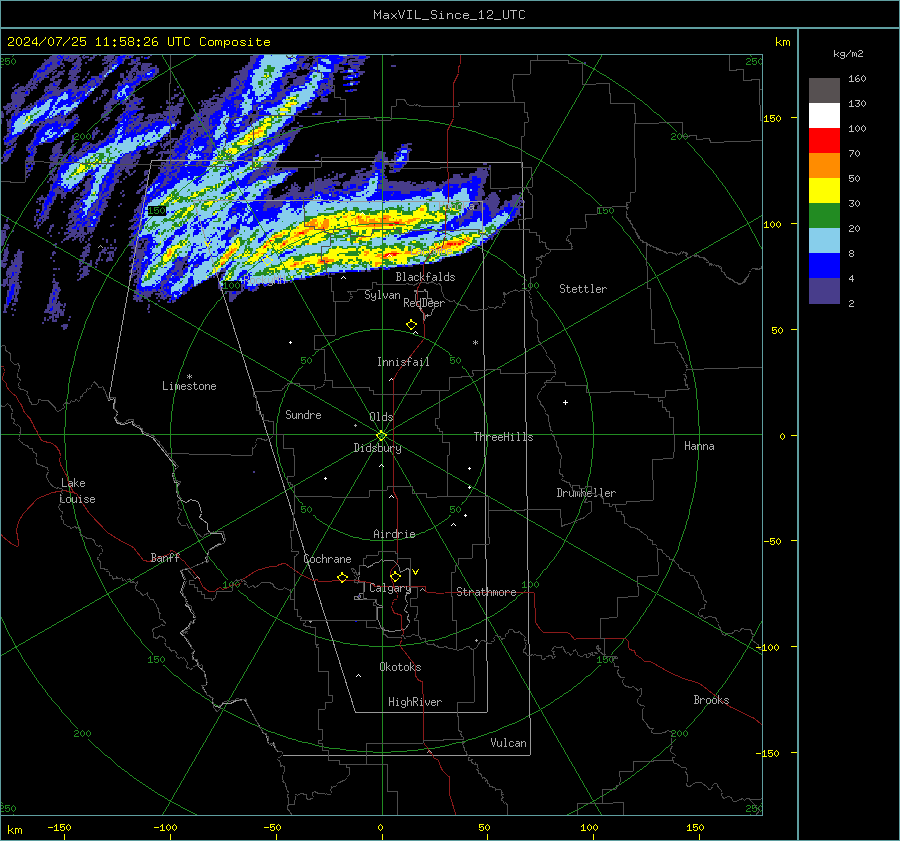Click the RedDeer city label

pos(424,303)
